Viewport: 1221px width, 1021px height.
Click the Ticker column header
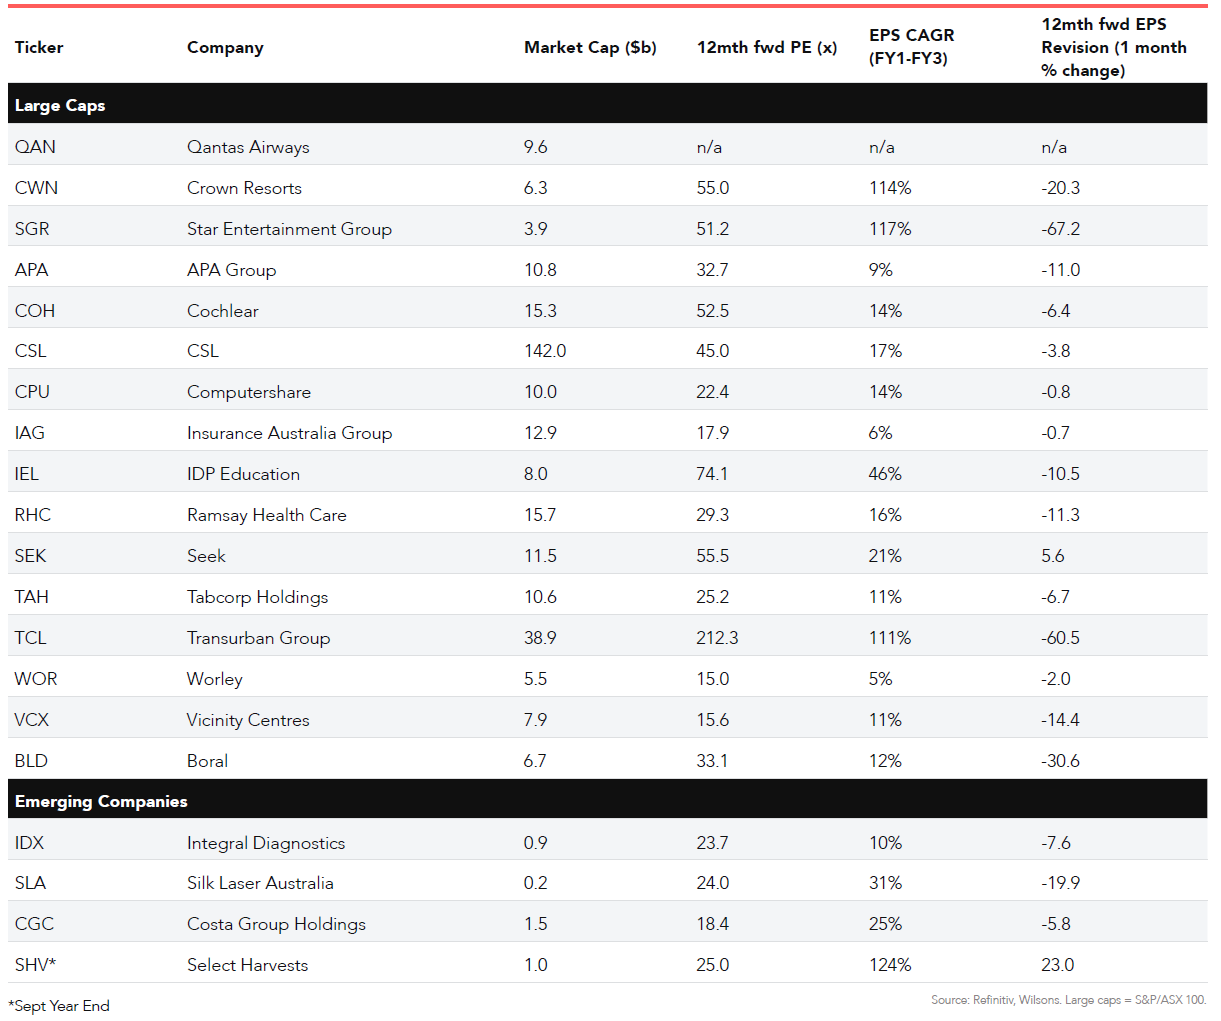coord(39,47)
